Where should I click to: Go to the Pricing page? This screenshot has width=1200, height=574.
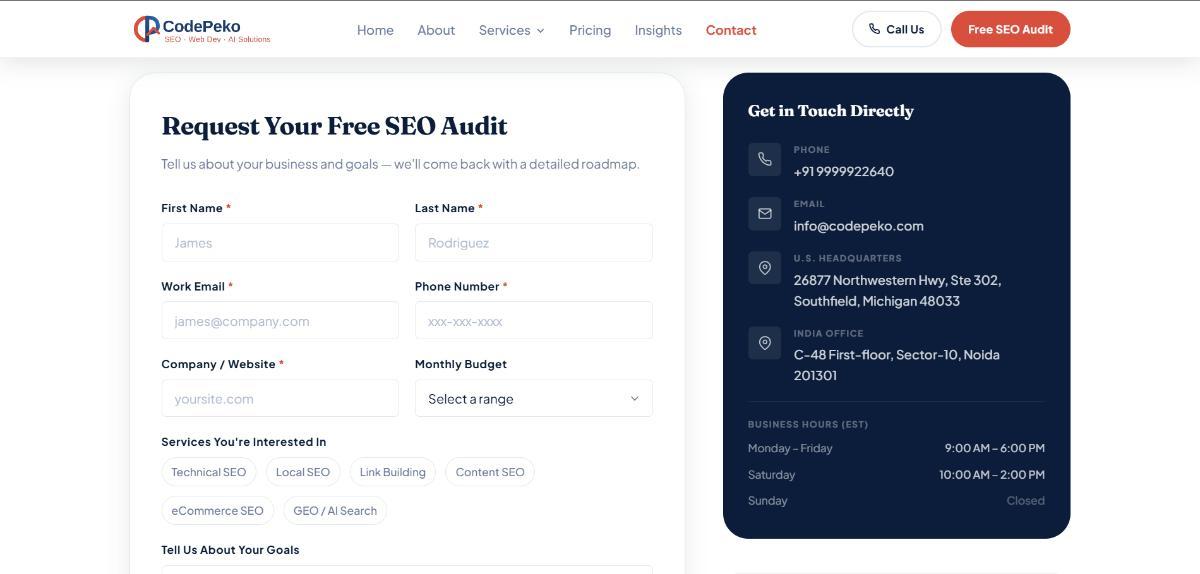(590, 30)
